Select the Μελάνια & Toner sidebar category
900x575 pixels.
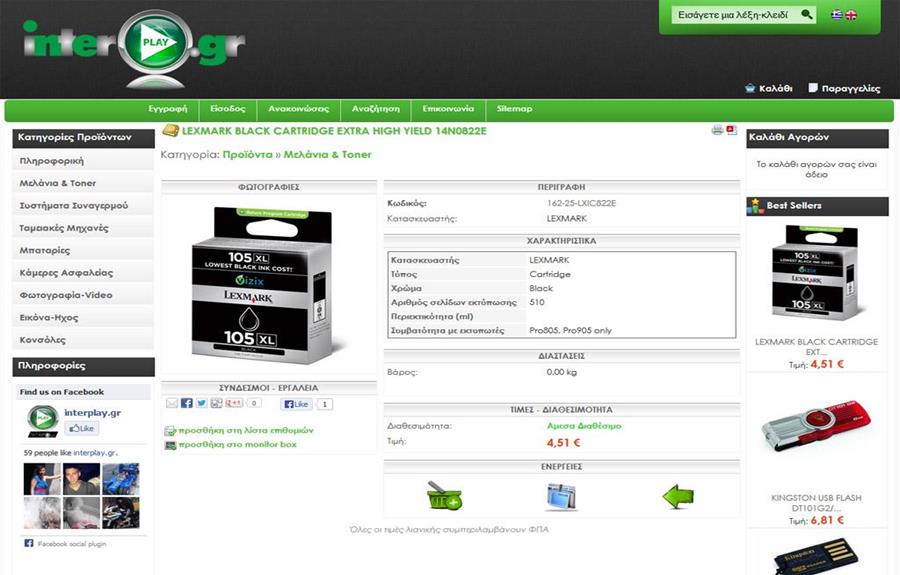[83, 184]
